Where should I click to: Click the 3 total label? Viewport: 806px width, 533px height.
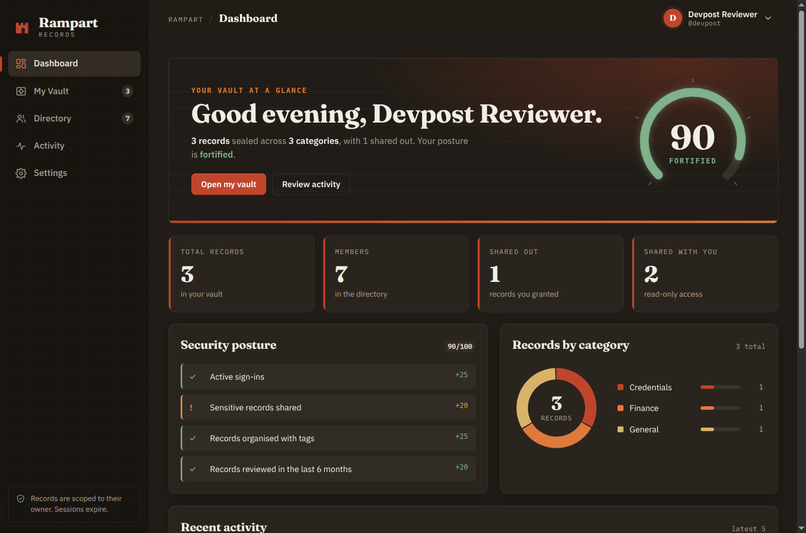pyautogui.click(x=750, y=346)
